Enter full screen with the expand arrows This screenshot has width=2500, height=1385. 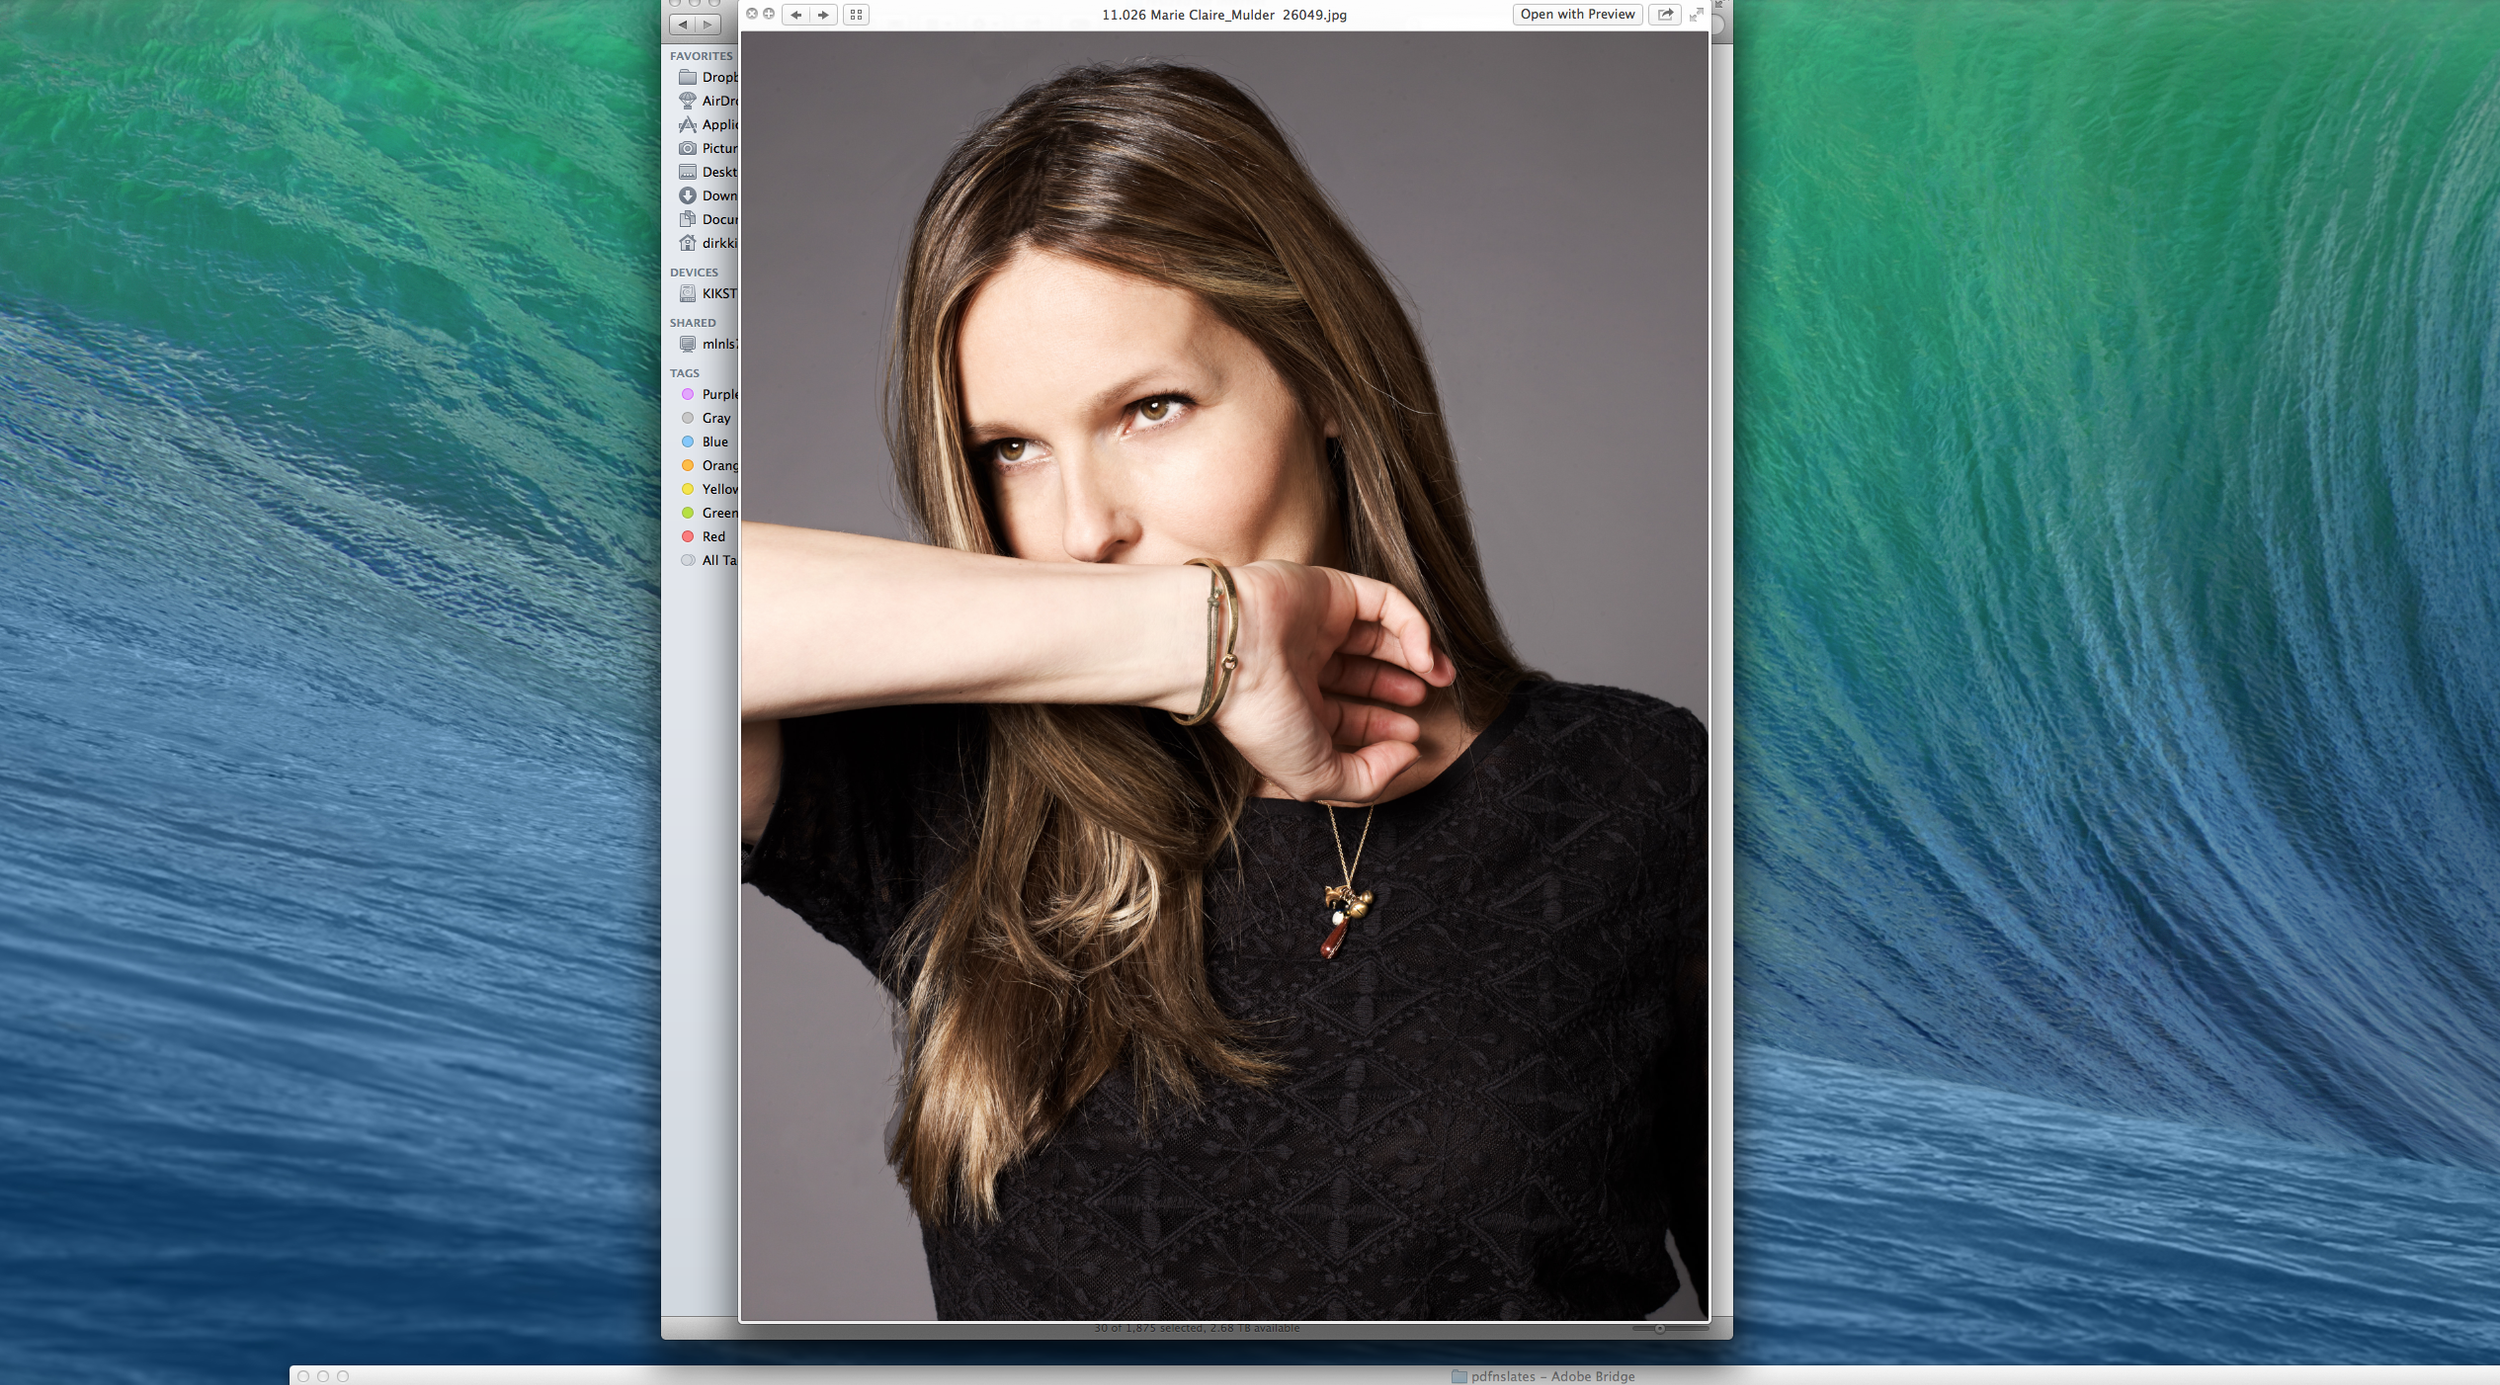[x=1696, y=15]
